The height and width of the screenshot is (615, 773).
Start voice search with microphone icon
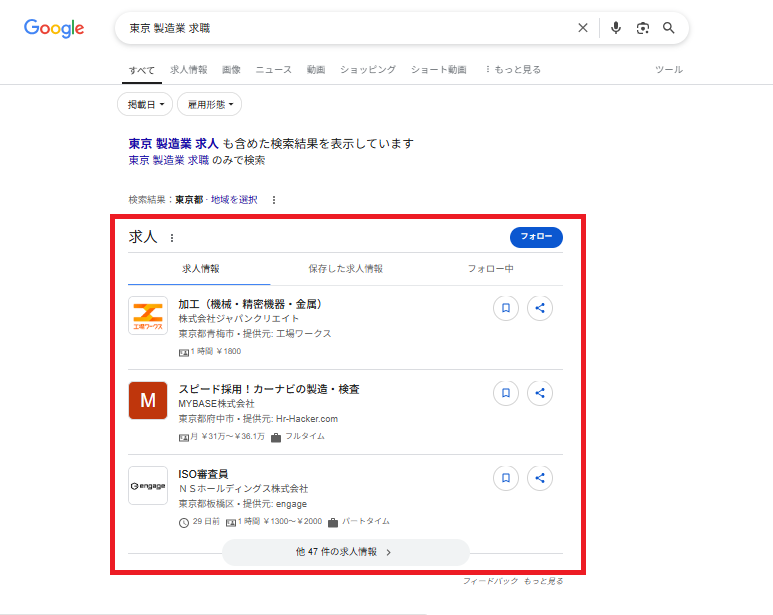coord(616,28)
